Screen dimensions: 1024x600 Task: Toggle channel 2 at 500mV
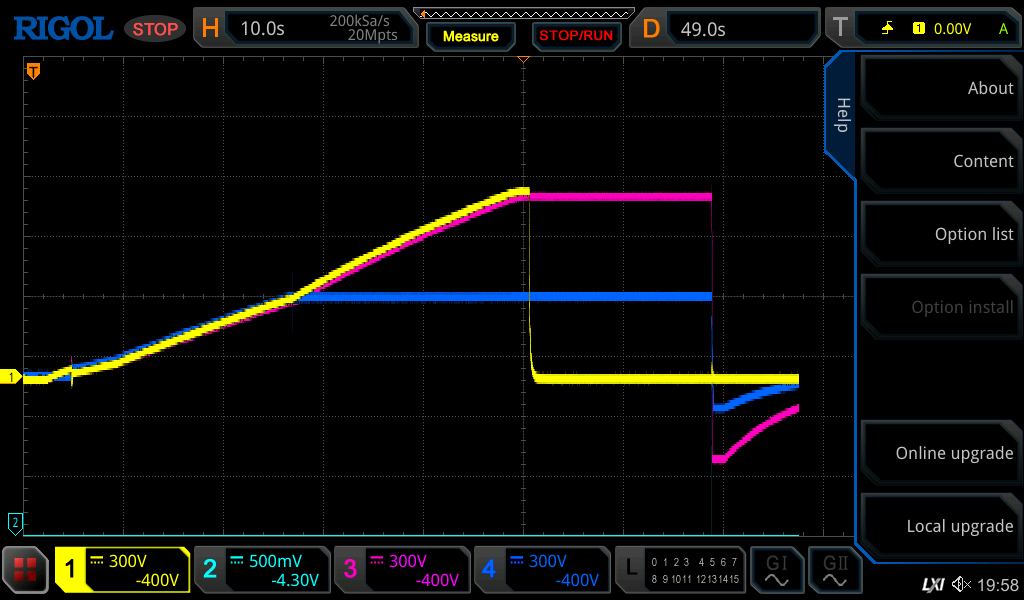[261, 570]
